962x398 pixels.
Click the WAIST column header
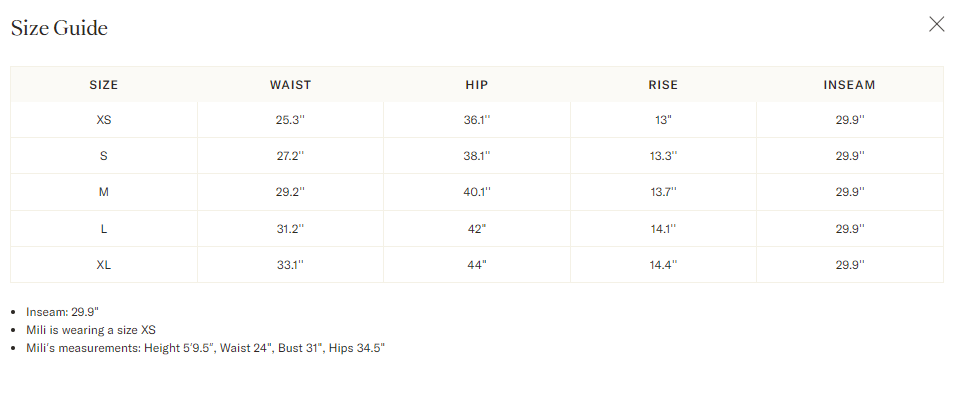point(290,85)
